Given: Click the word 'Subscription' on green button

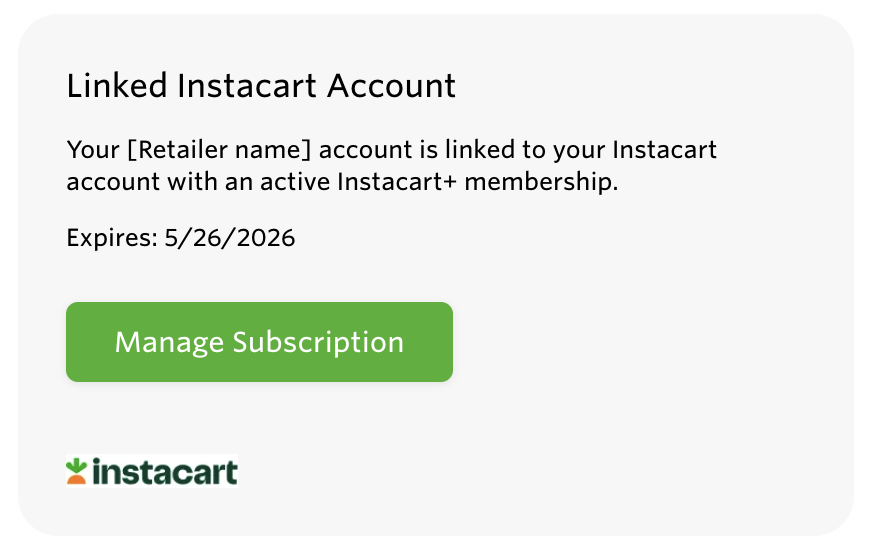Looking at the screenshot, I should [318, 342].
